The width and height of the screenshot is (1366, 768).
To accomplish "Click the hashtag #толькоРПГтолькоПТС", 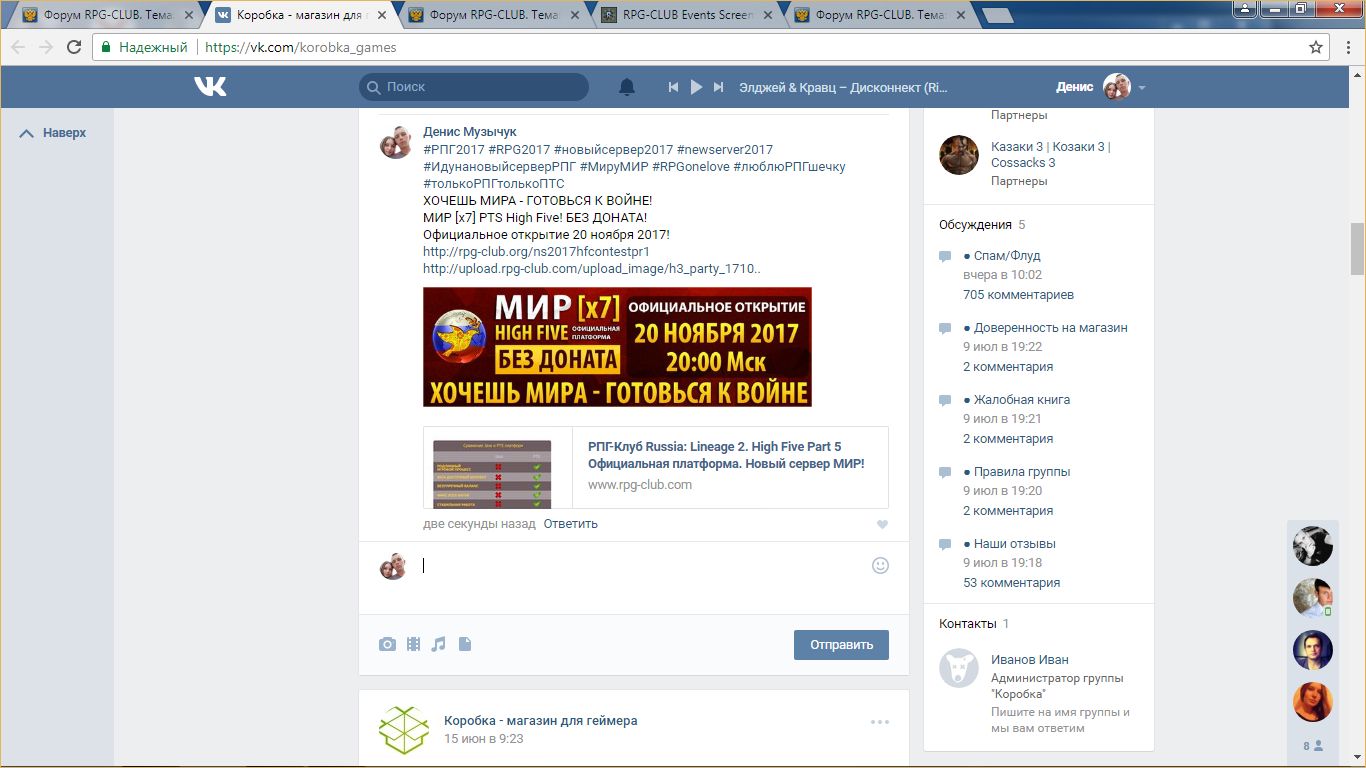I will click(x=494, y=184).
